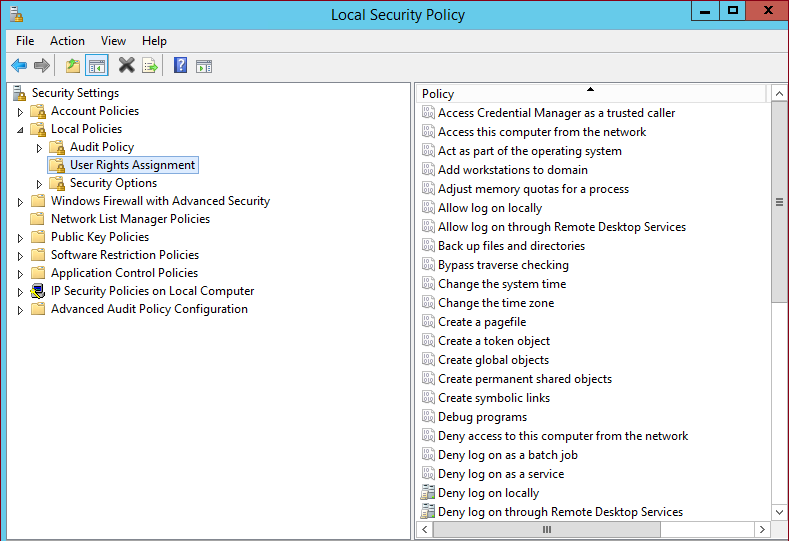This screenshot has width=789, height=541.
Task: Click Show/Hide Action Pane toolbar icon
Action: 204,66
